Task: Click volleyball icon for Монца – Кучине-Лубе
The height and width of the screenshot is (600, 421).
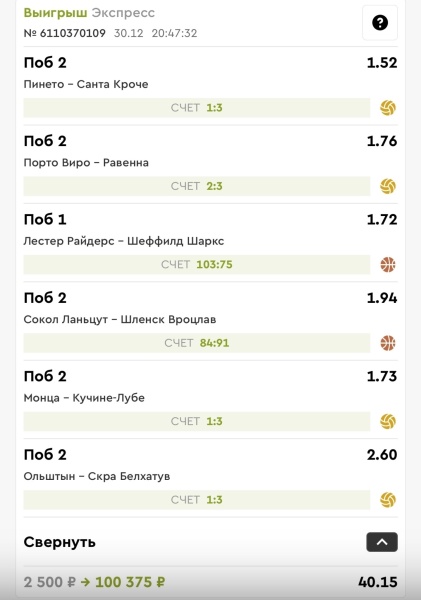Action: click(388, 422)
